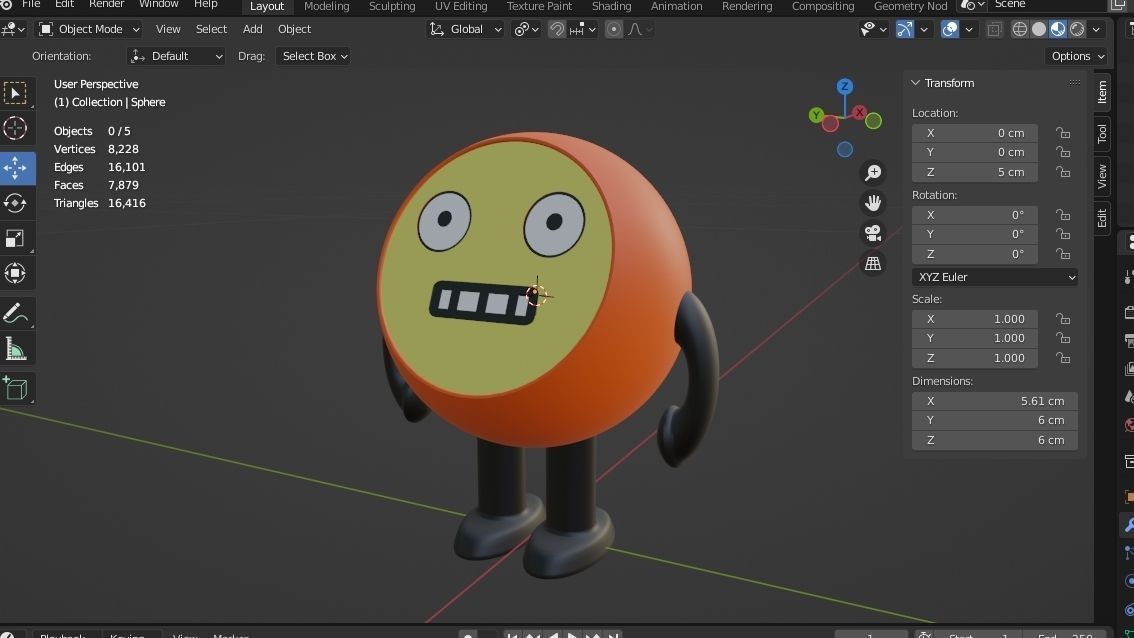Open Orientation Default dropdown
1134x638 pixels.
pyautogui.click(x=176, y=56)
